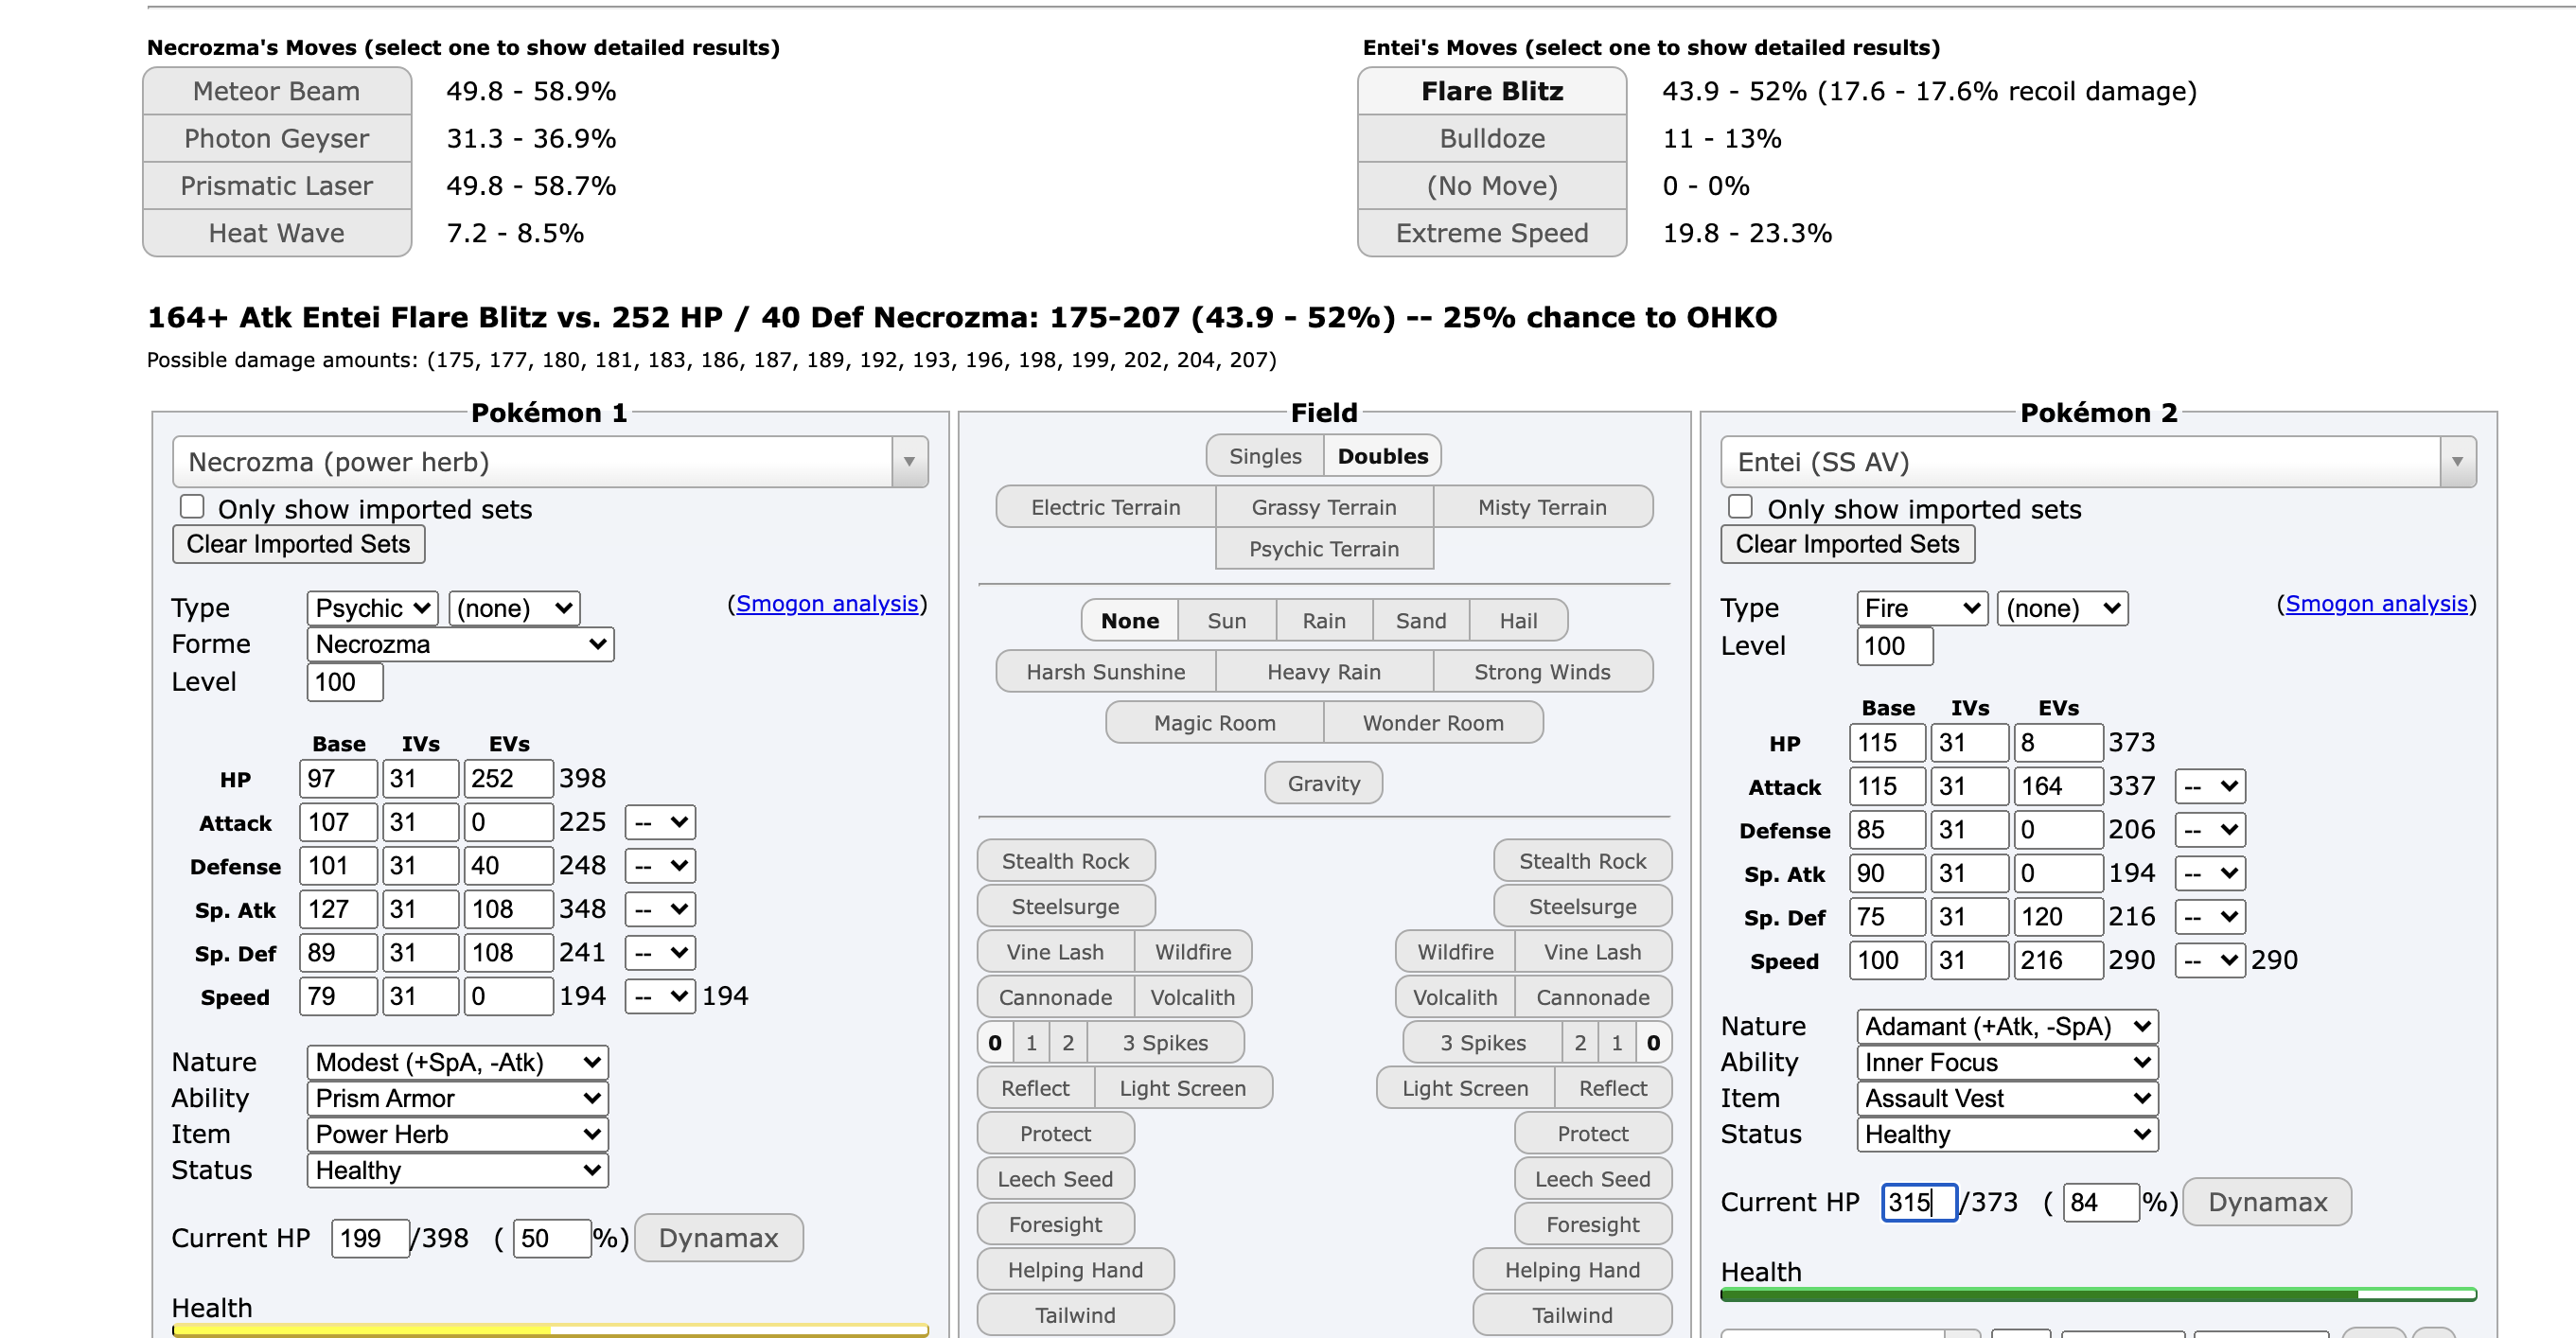Check Only show imported sets for Pokémon 2
Screen dimensions: 2576x1338
tap(1740, 507)
